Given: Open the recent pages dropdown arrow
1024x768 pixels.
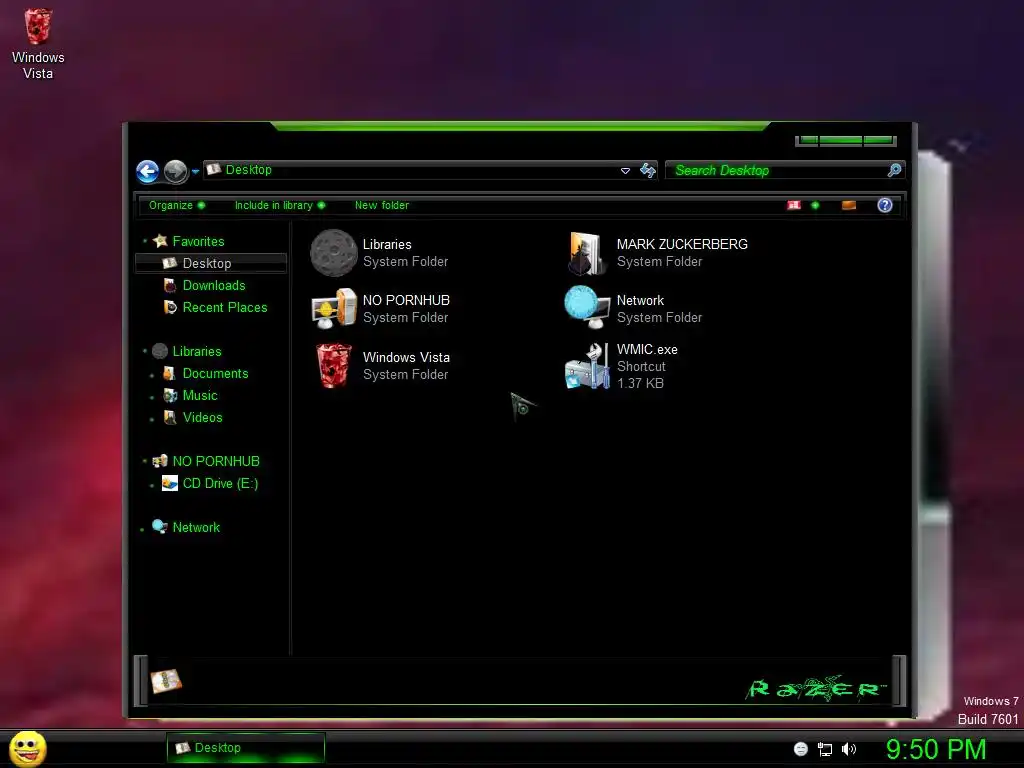Looking at the screenshot, I should (x=195, y=172).
